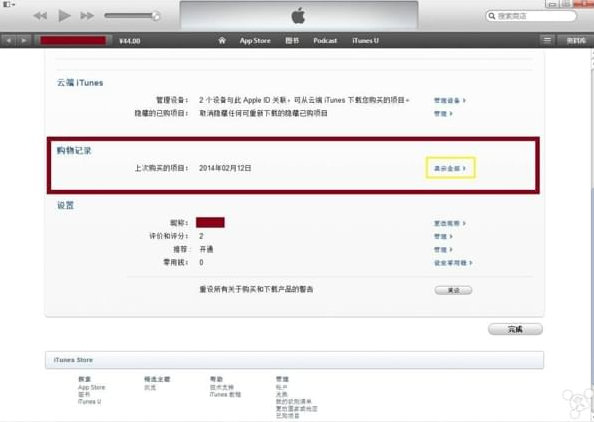This screenshot has height=422, width=594.
Task: Click 管理 link for reviews and ratings
Action: pos(443,236)
